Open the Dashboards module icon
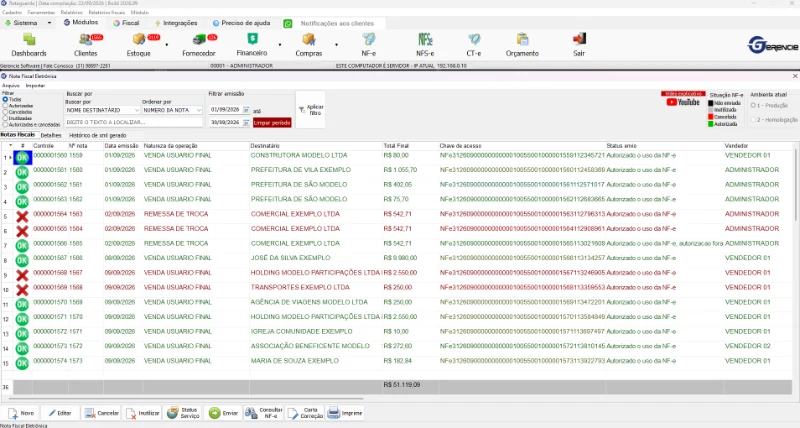This screenshot has height=428, width=800. [x=29, y=40]
